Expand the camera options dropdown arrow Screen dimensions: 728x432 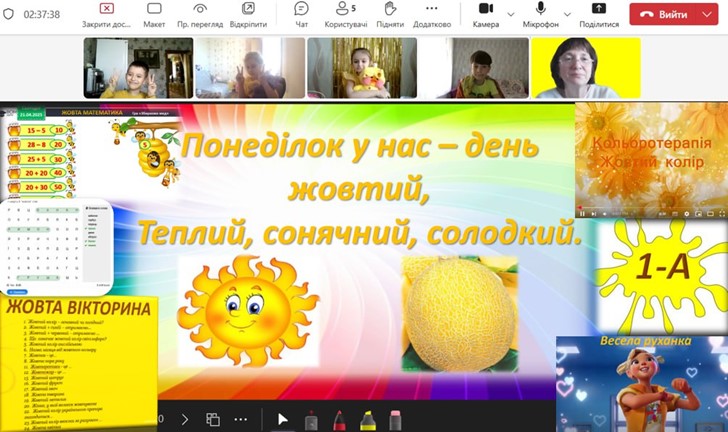(x=512, y=14)
